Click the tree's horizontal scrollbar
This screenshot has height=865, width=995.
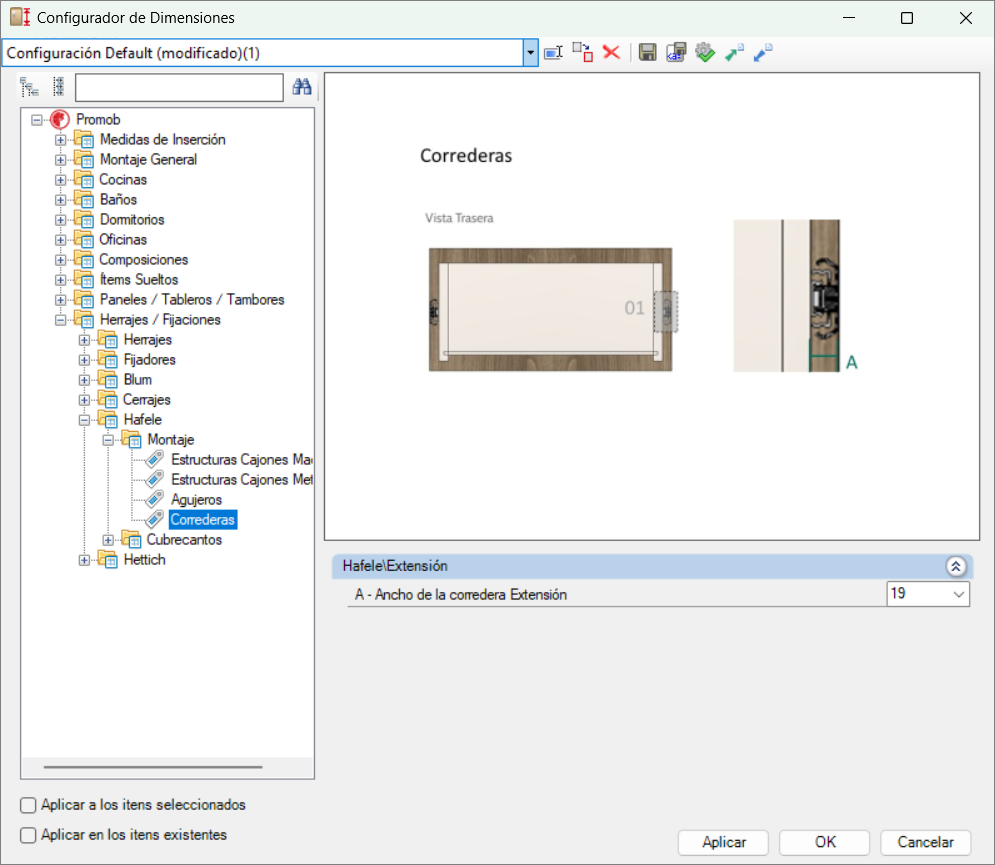(x=153, y=767)
